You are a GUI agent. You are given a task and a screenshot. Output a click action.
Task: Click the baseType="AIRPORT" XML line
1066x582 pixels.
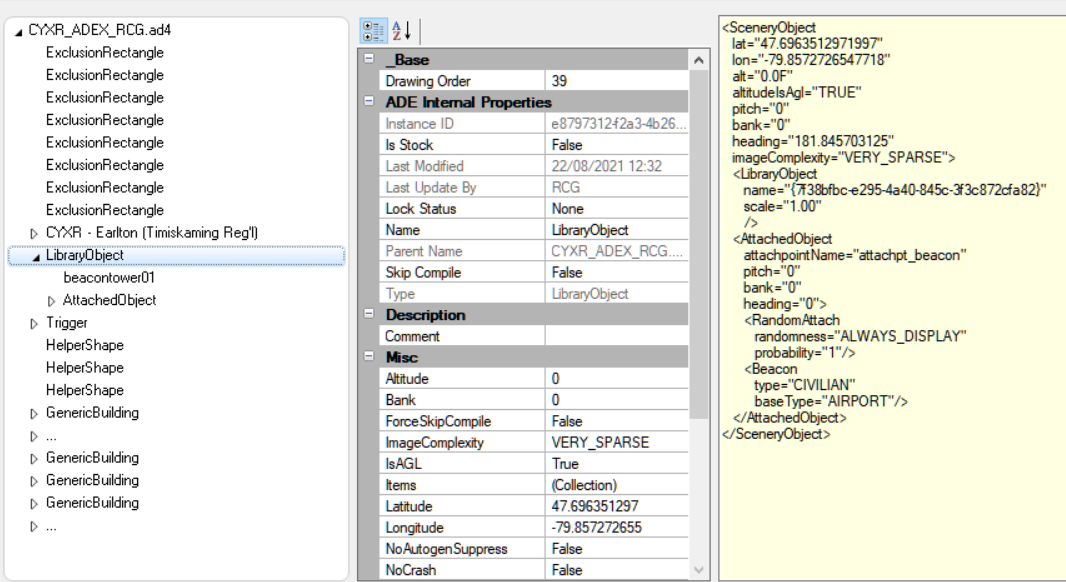point(831,401)
